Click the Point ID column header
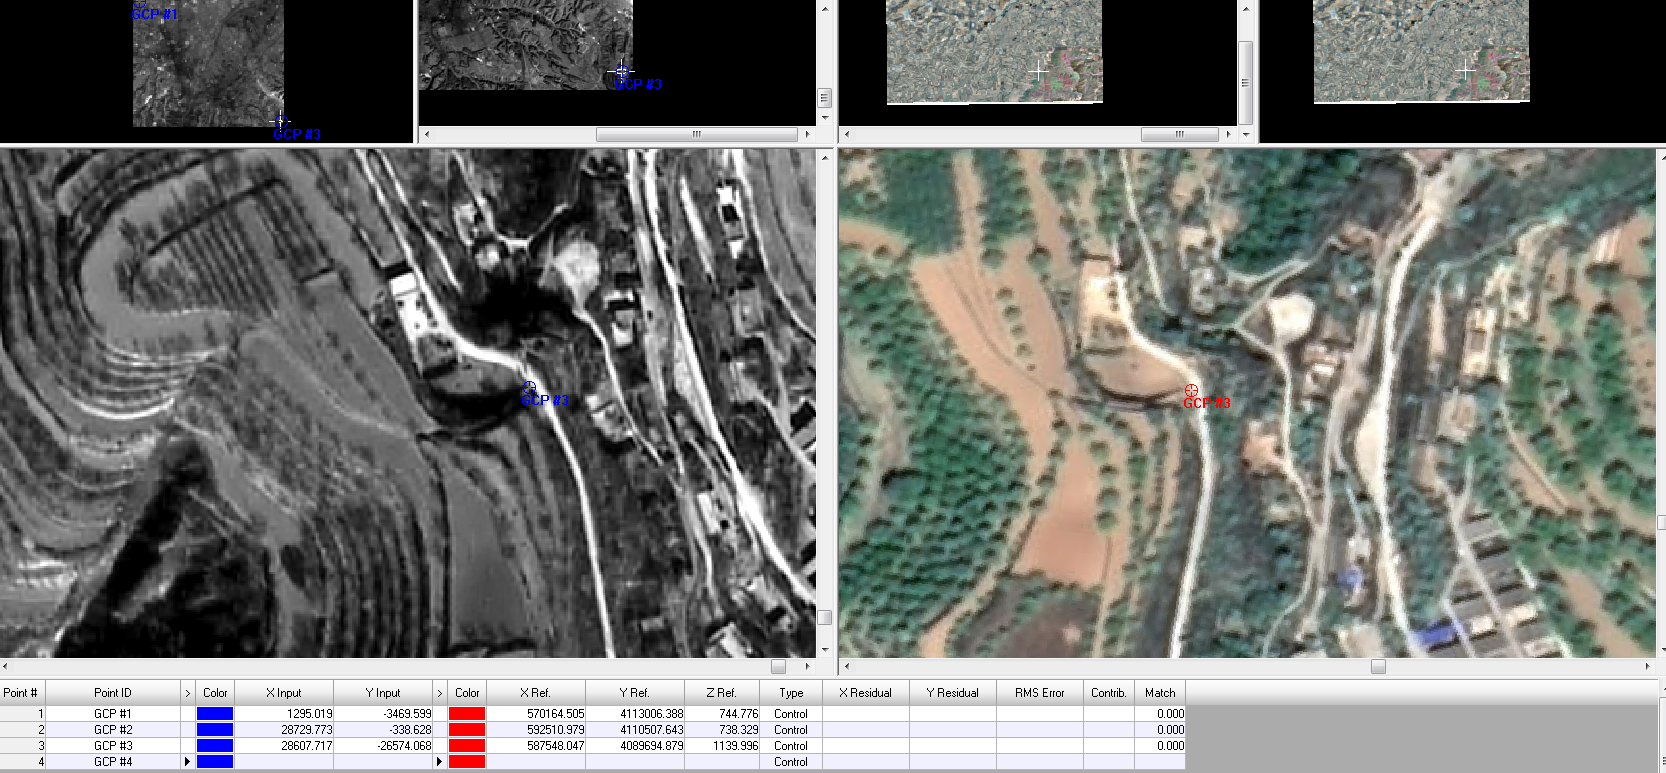This screenshot has width=1666, height=773. 113,693
